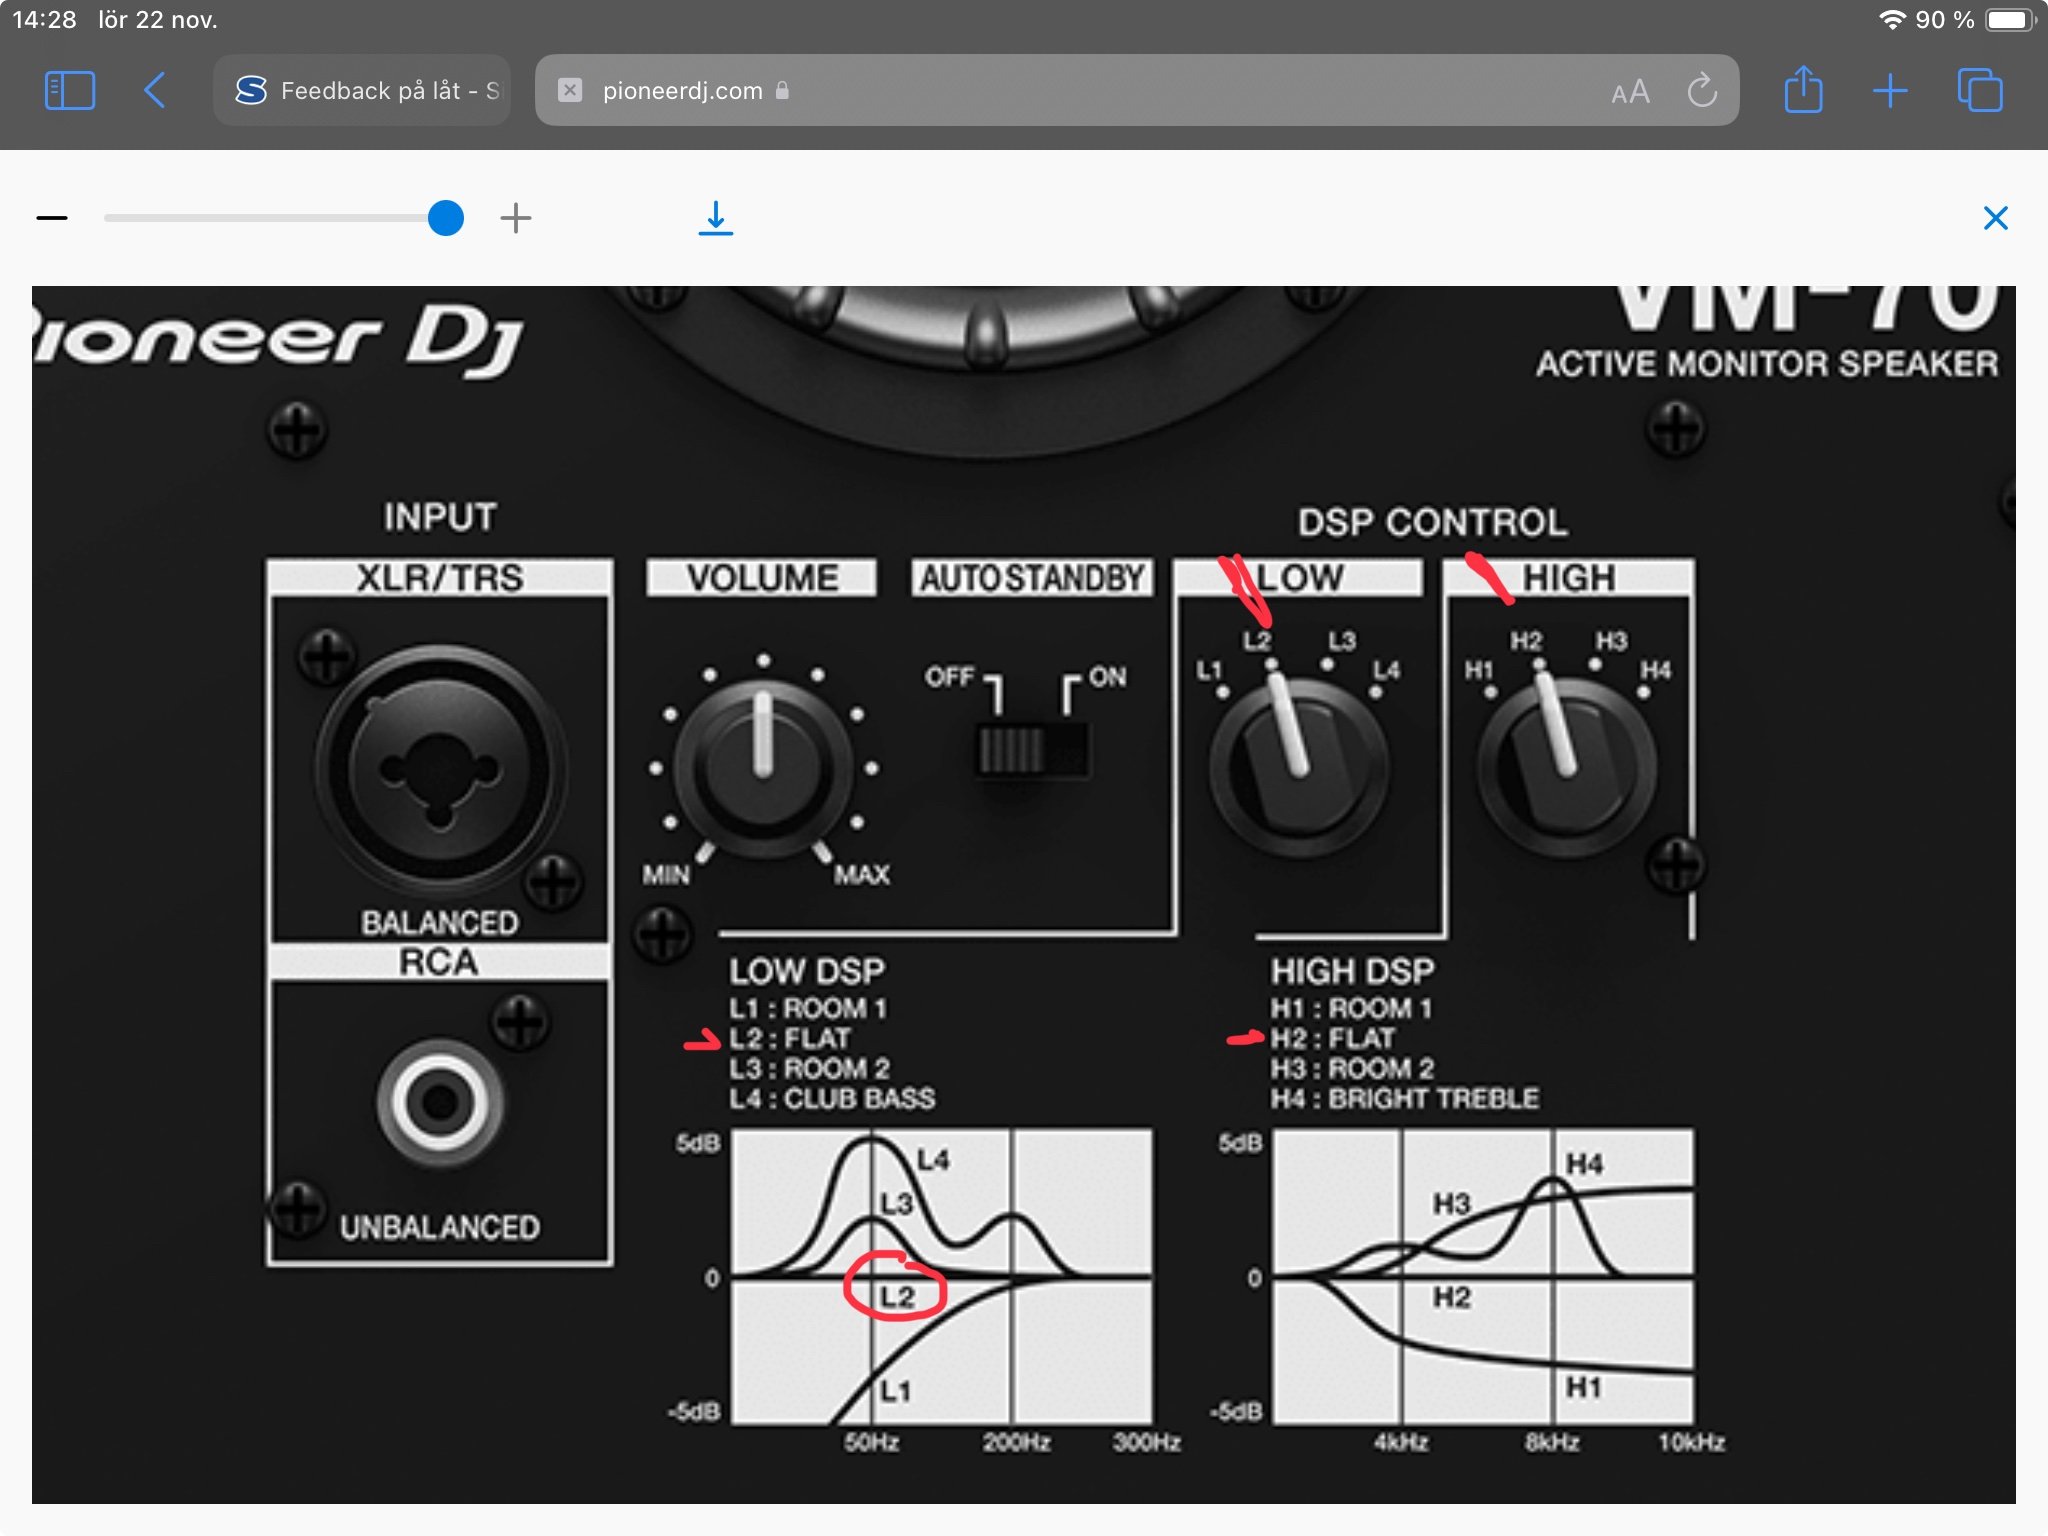2048x1536 pixels.
Task: Download the speaker image
Action: click(x=715, y=218)
